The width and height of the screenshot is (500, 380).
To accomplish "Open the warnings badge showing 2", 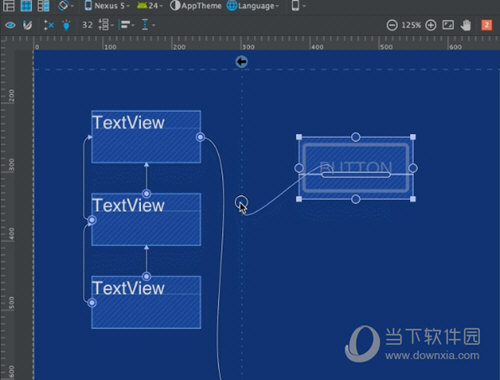I will point(486,25).
